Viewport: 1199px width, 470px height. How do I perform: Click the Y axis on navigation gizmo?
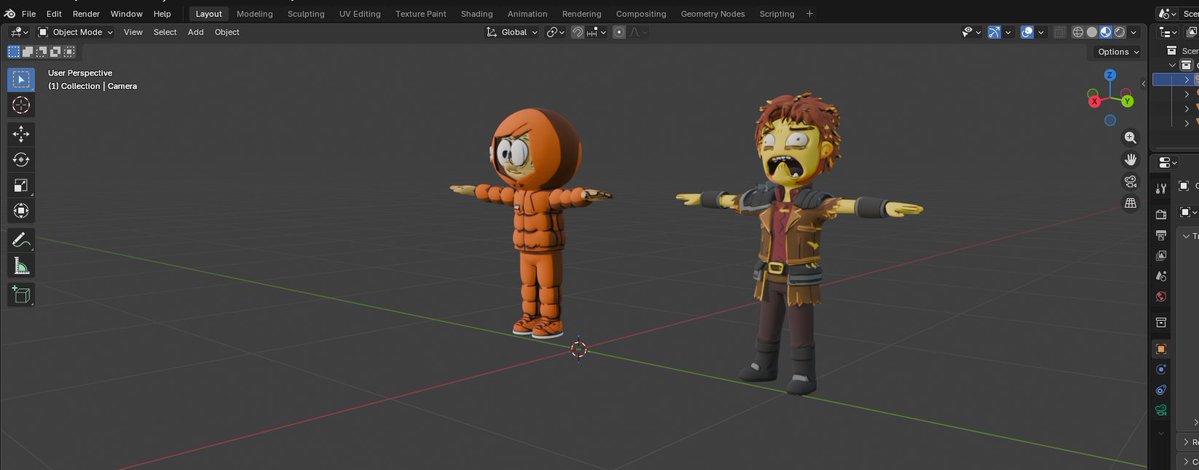coord(1127,101)
